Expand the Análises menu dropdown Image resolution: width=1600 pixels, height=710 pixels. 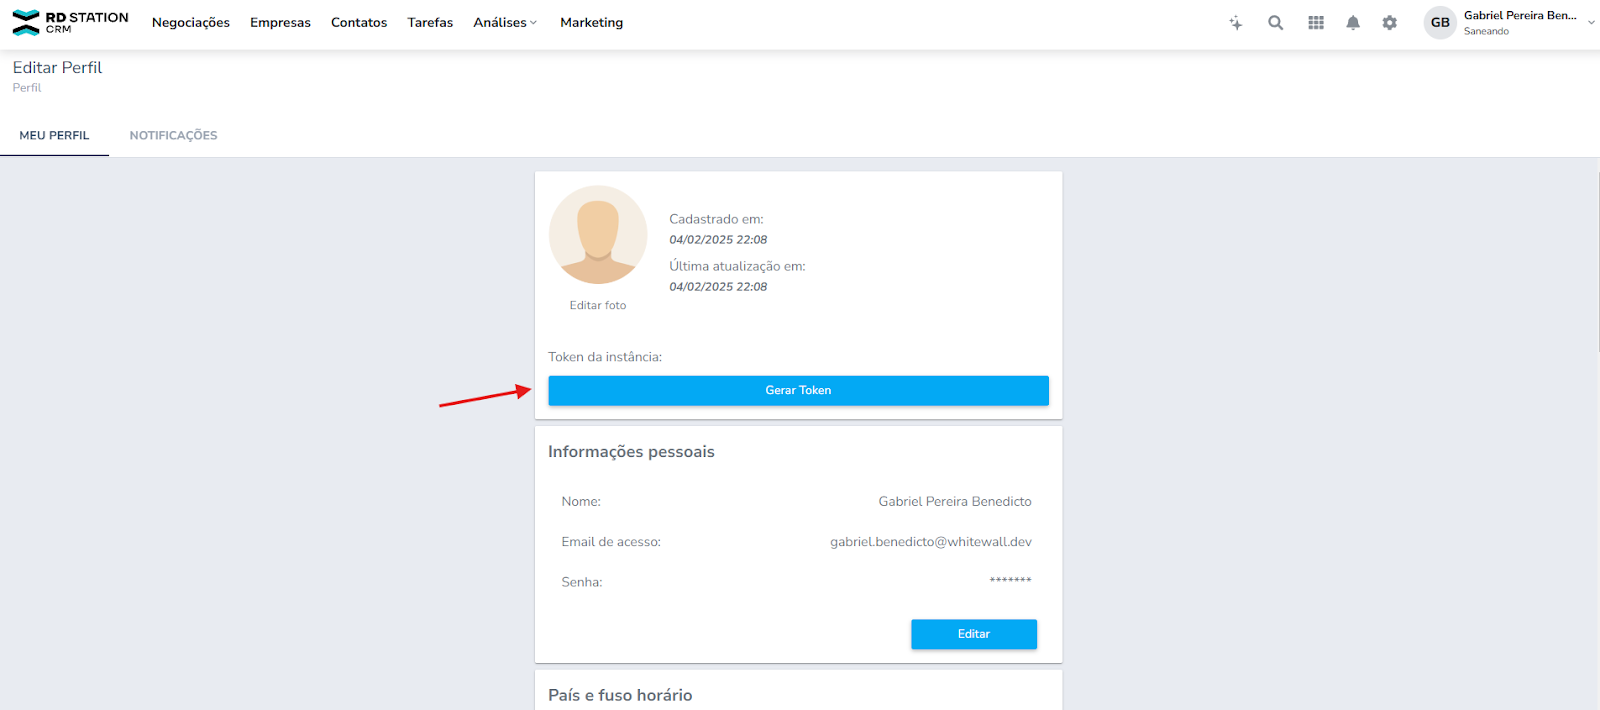tap(505, 23)
